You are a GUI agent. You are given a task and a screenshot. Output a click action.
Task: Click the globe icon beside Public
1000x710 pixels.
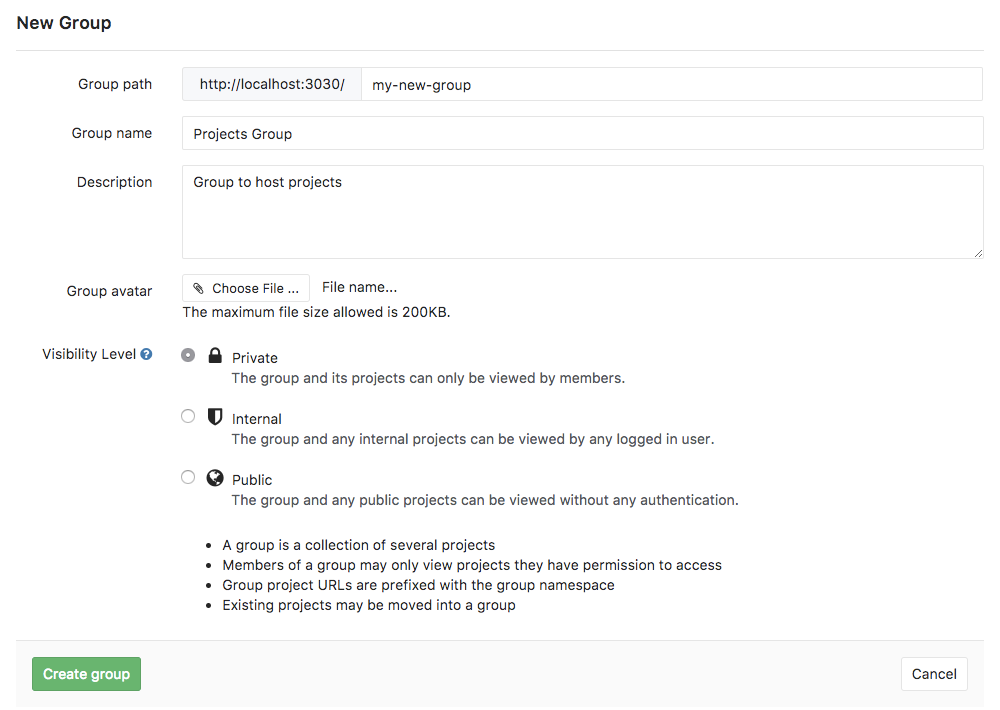point(215,478)
